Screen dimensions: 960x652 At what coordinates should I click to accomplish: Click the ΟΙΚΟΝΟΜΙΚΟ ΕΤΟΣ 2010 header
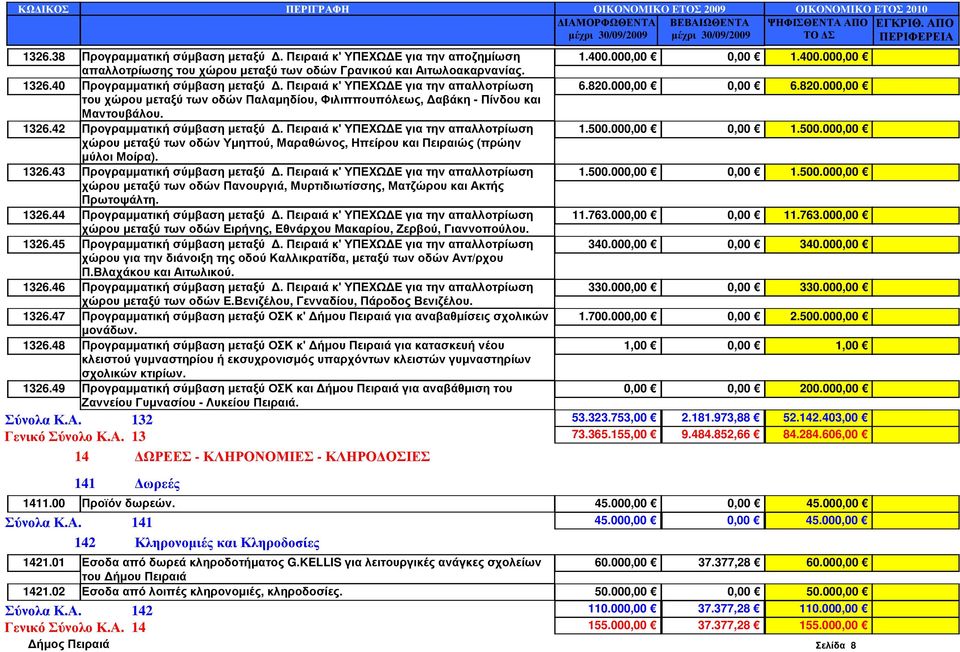coord(861,9)
